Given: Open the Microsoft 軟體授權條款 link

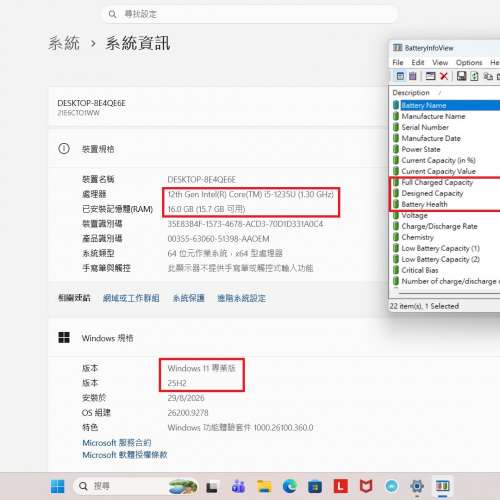Looking at the screenshot, I should (x=125, y=455).
